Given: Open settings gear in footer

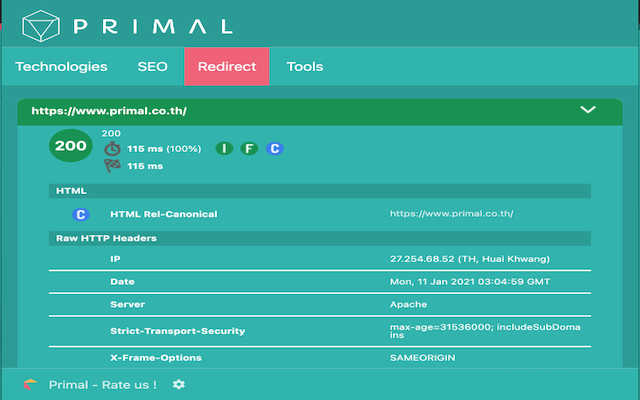Looking at the screenshot, I should pyautogui.click(x=178, y=384).
